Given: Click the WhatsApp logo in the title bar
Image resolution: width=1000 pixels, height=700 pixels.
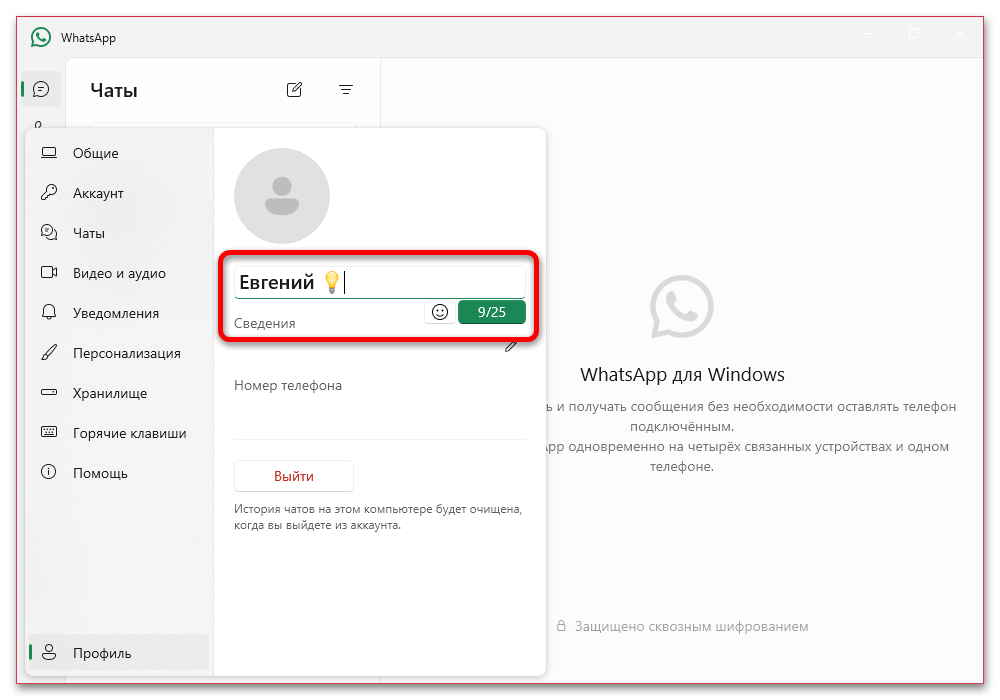Looking at the screenshot, I should (41, 37).
